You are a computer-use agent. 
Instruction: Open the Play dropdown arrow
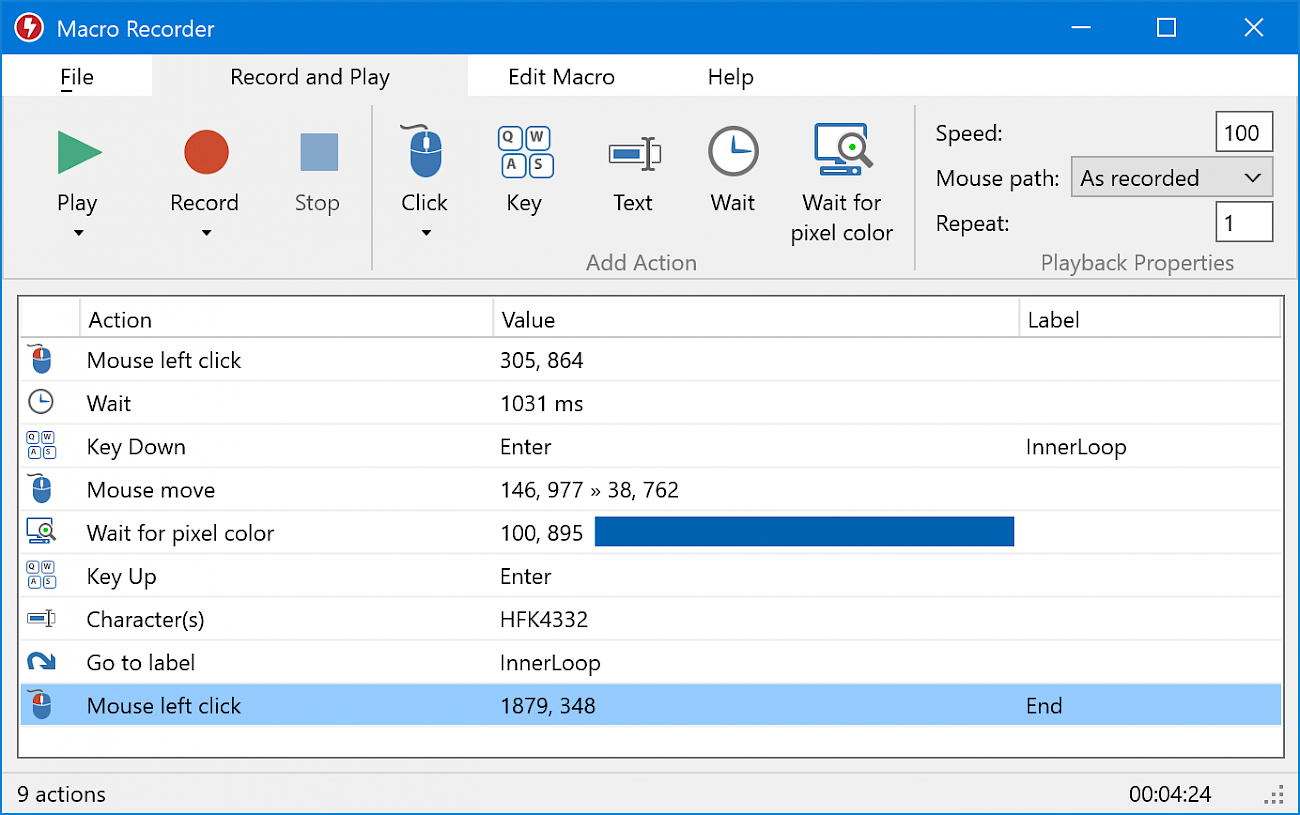coord(78,232)
